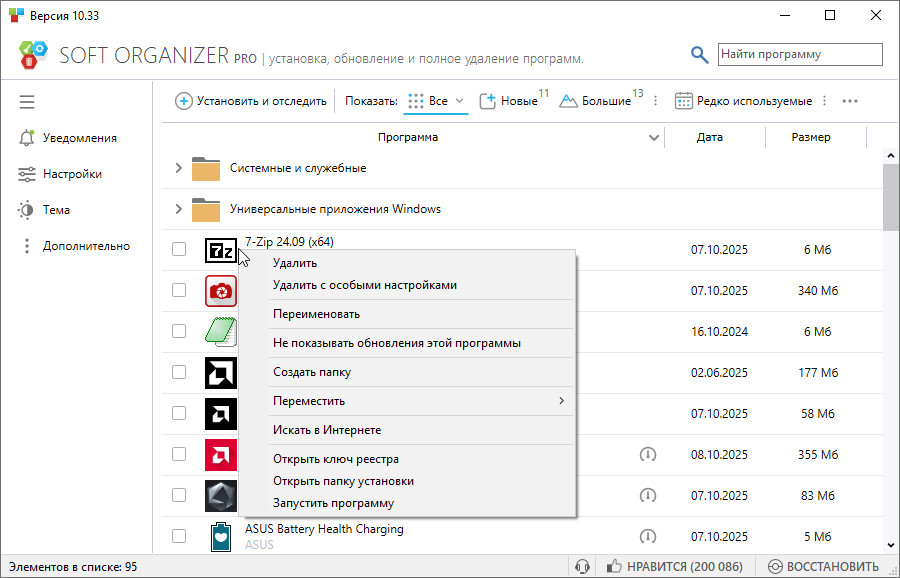
Task: Open the Все view dropdown
Action: [x=437, y=101]
